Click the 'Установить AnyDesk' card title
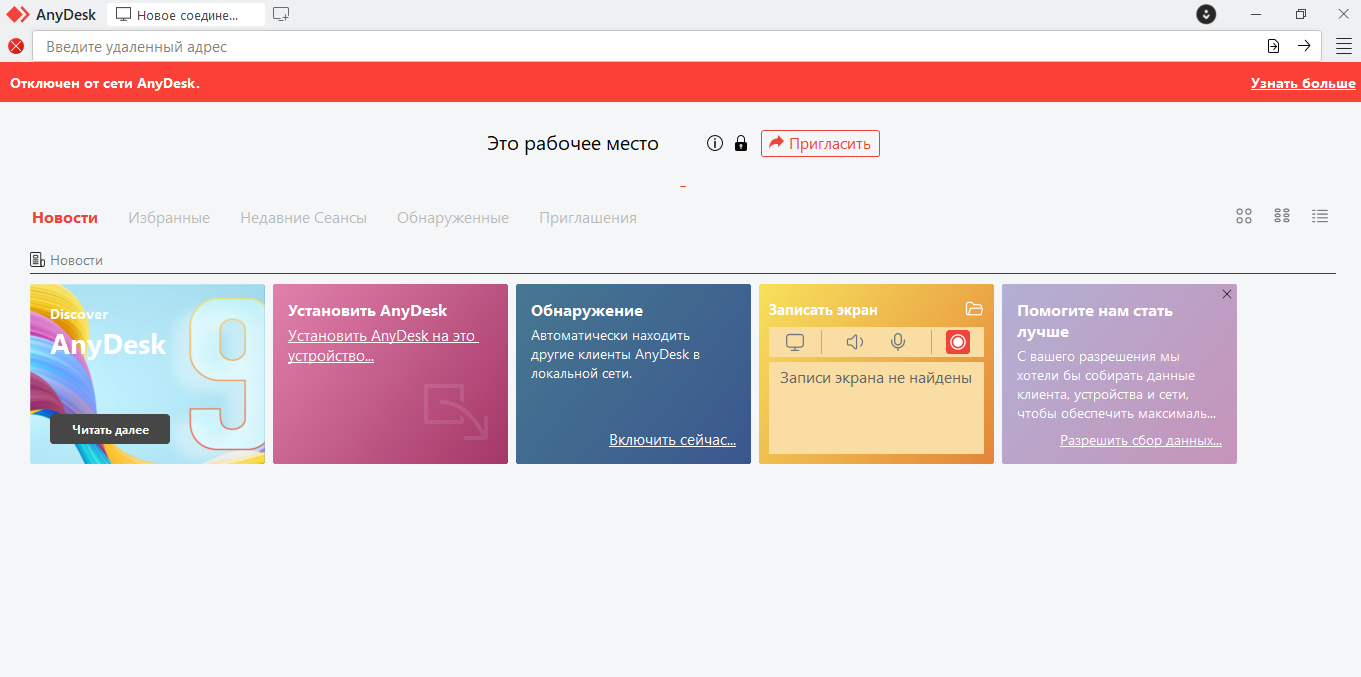 click(x=368, y=310)
